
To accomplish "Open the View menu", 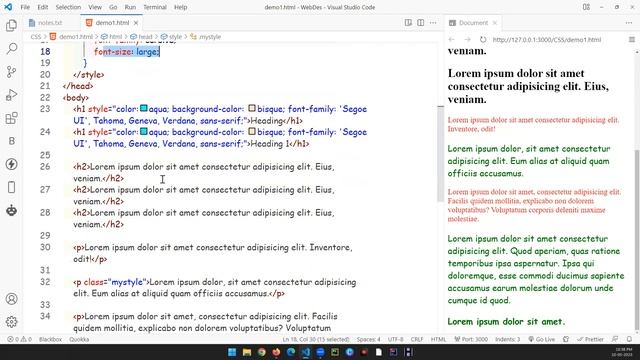I will coord(95,7).
